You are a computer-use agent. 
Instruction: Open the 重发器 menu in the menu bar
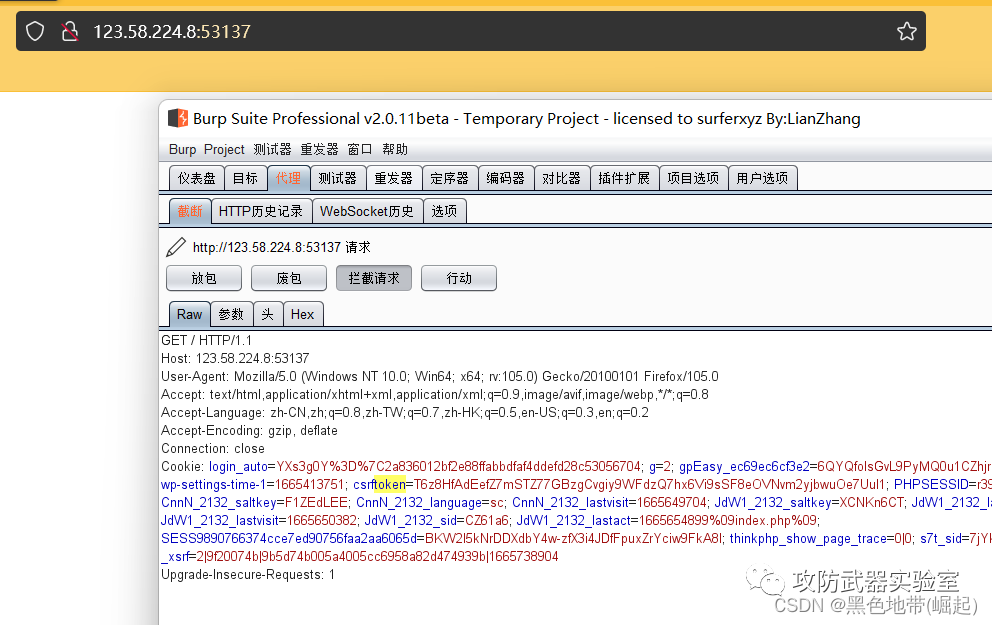(319, 149)
